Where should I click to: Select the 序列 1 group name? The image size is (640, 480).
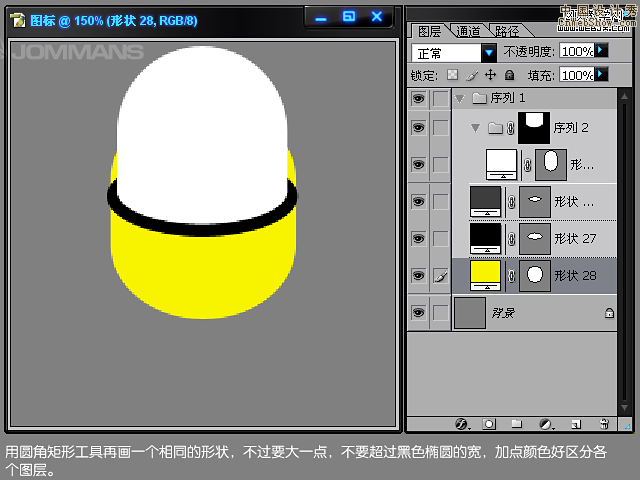click(x=507, y=98)
